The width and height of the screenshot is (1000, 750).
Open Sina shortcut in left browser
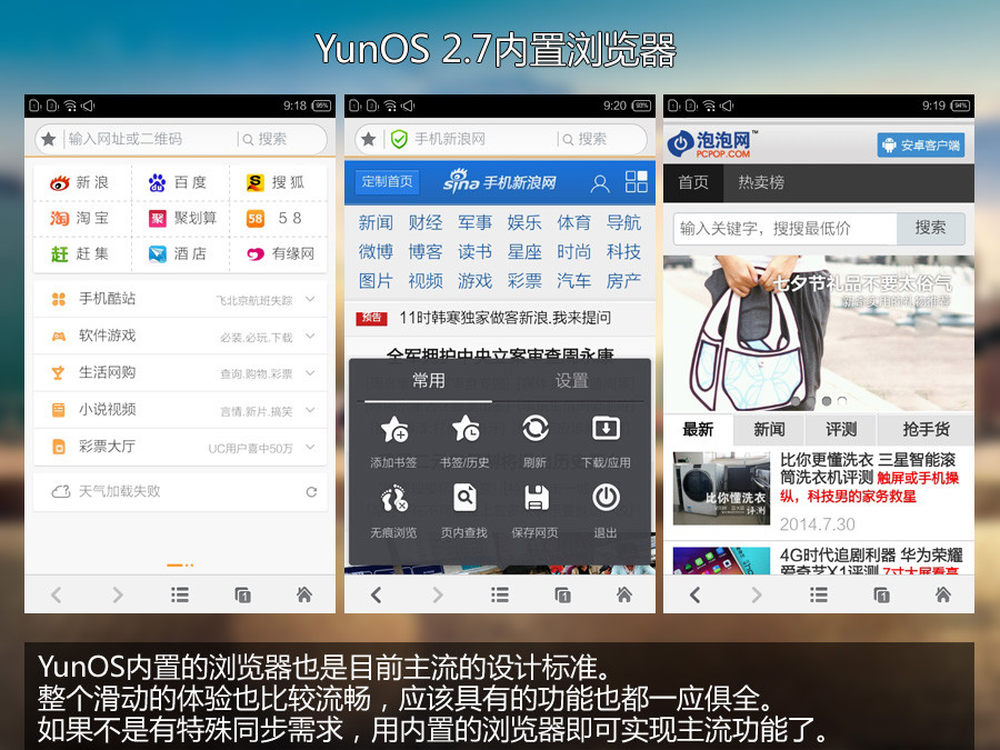(80, 183)
